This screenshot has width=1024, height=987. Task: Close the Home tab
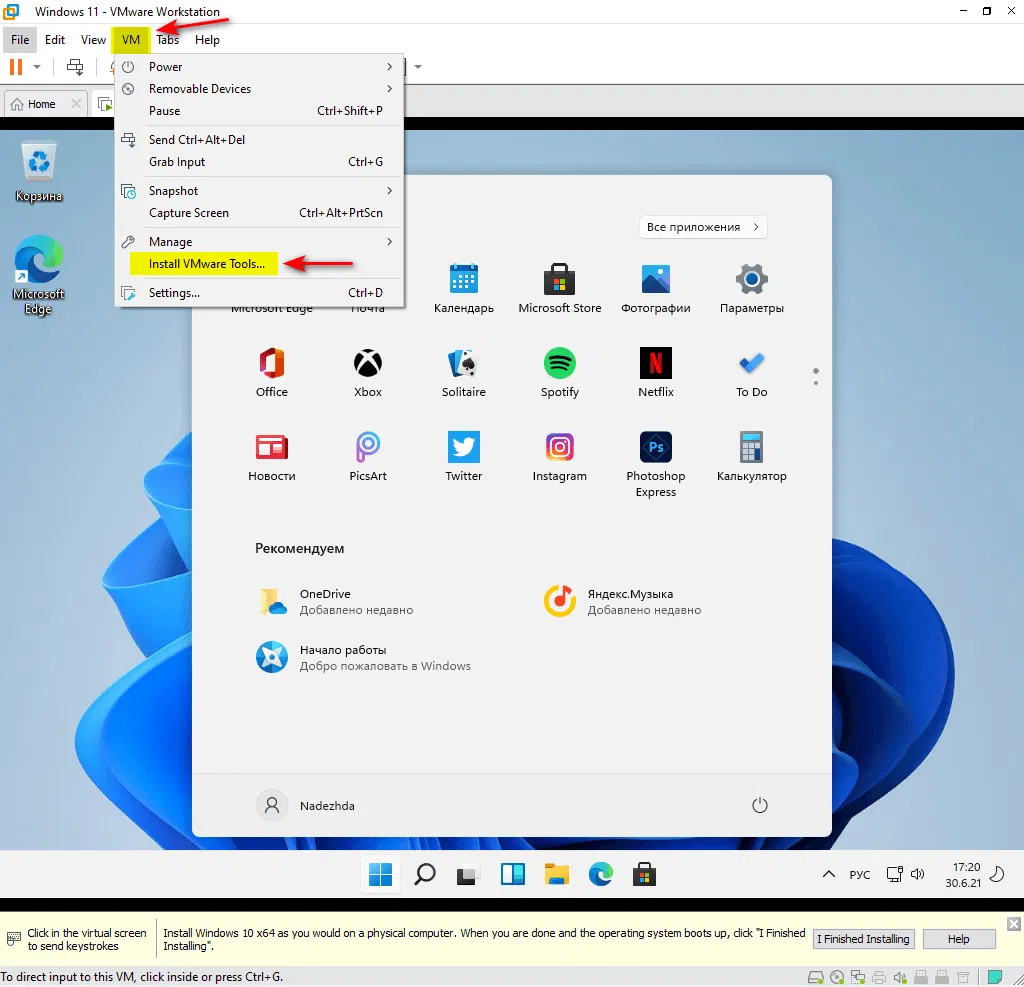click(76, 104)
